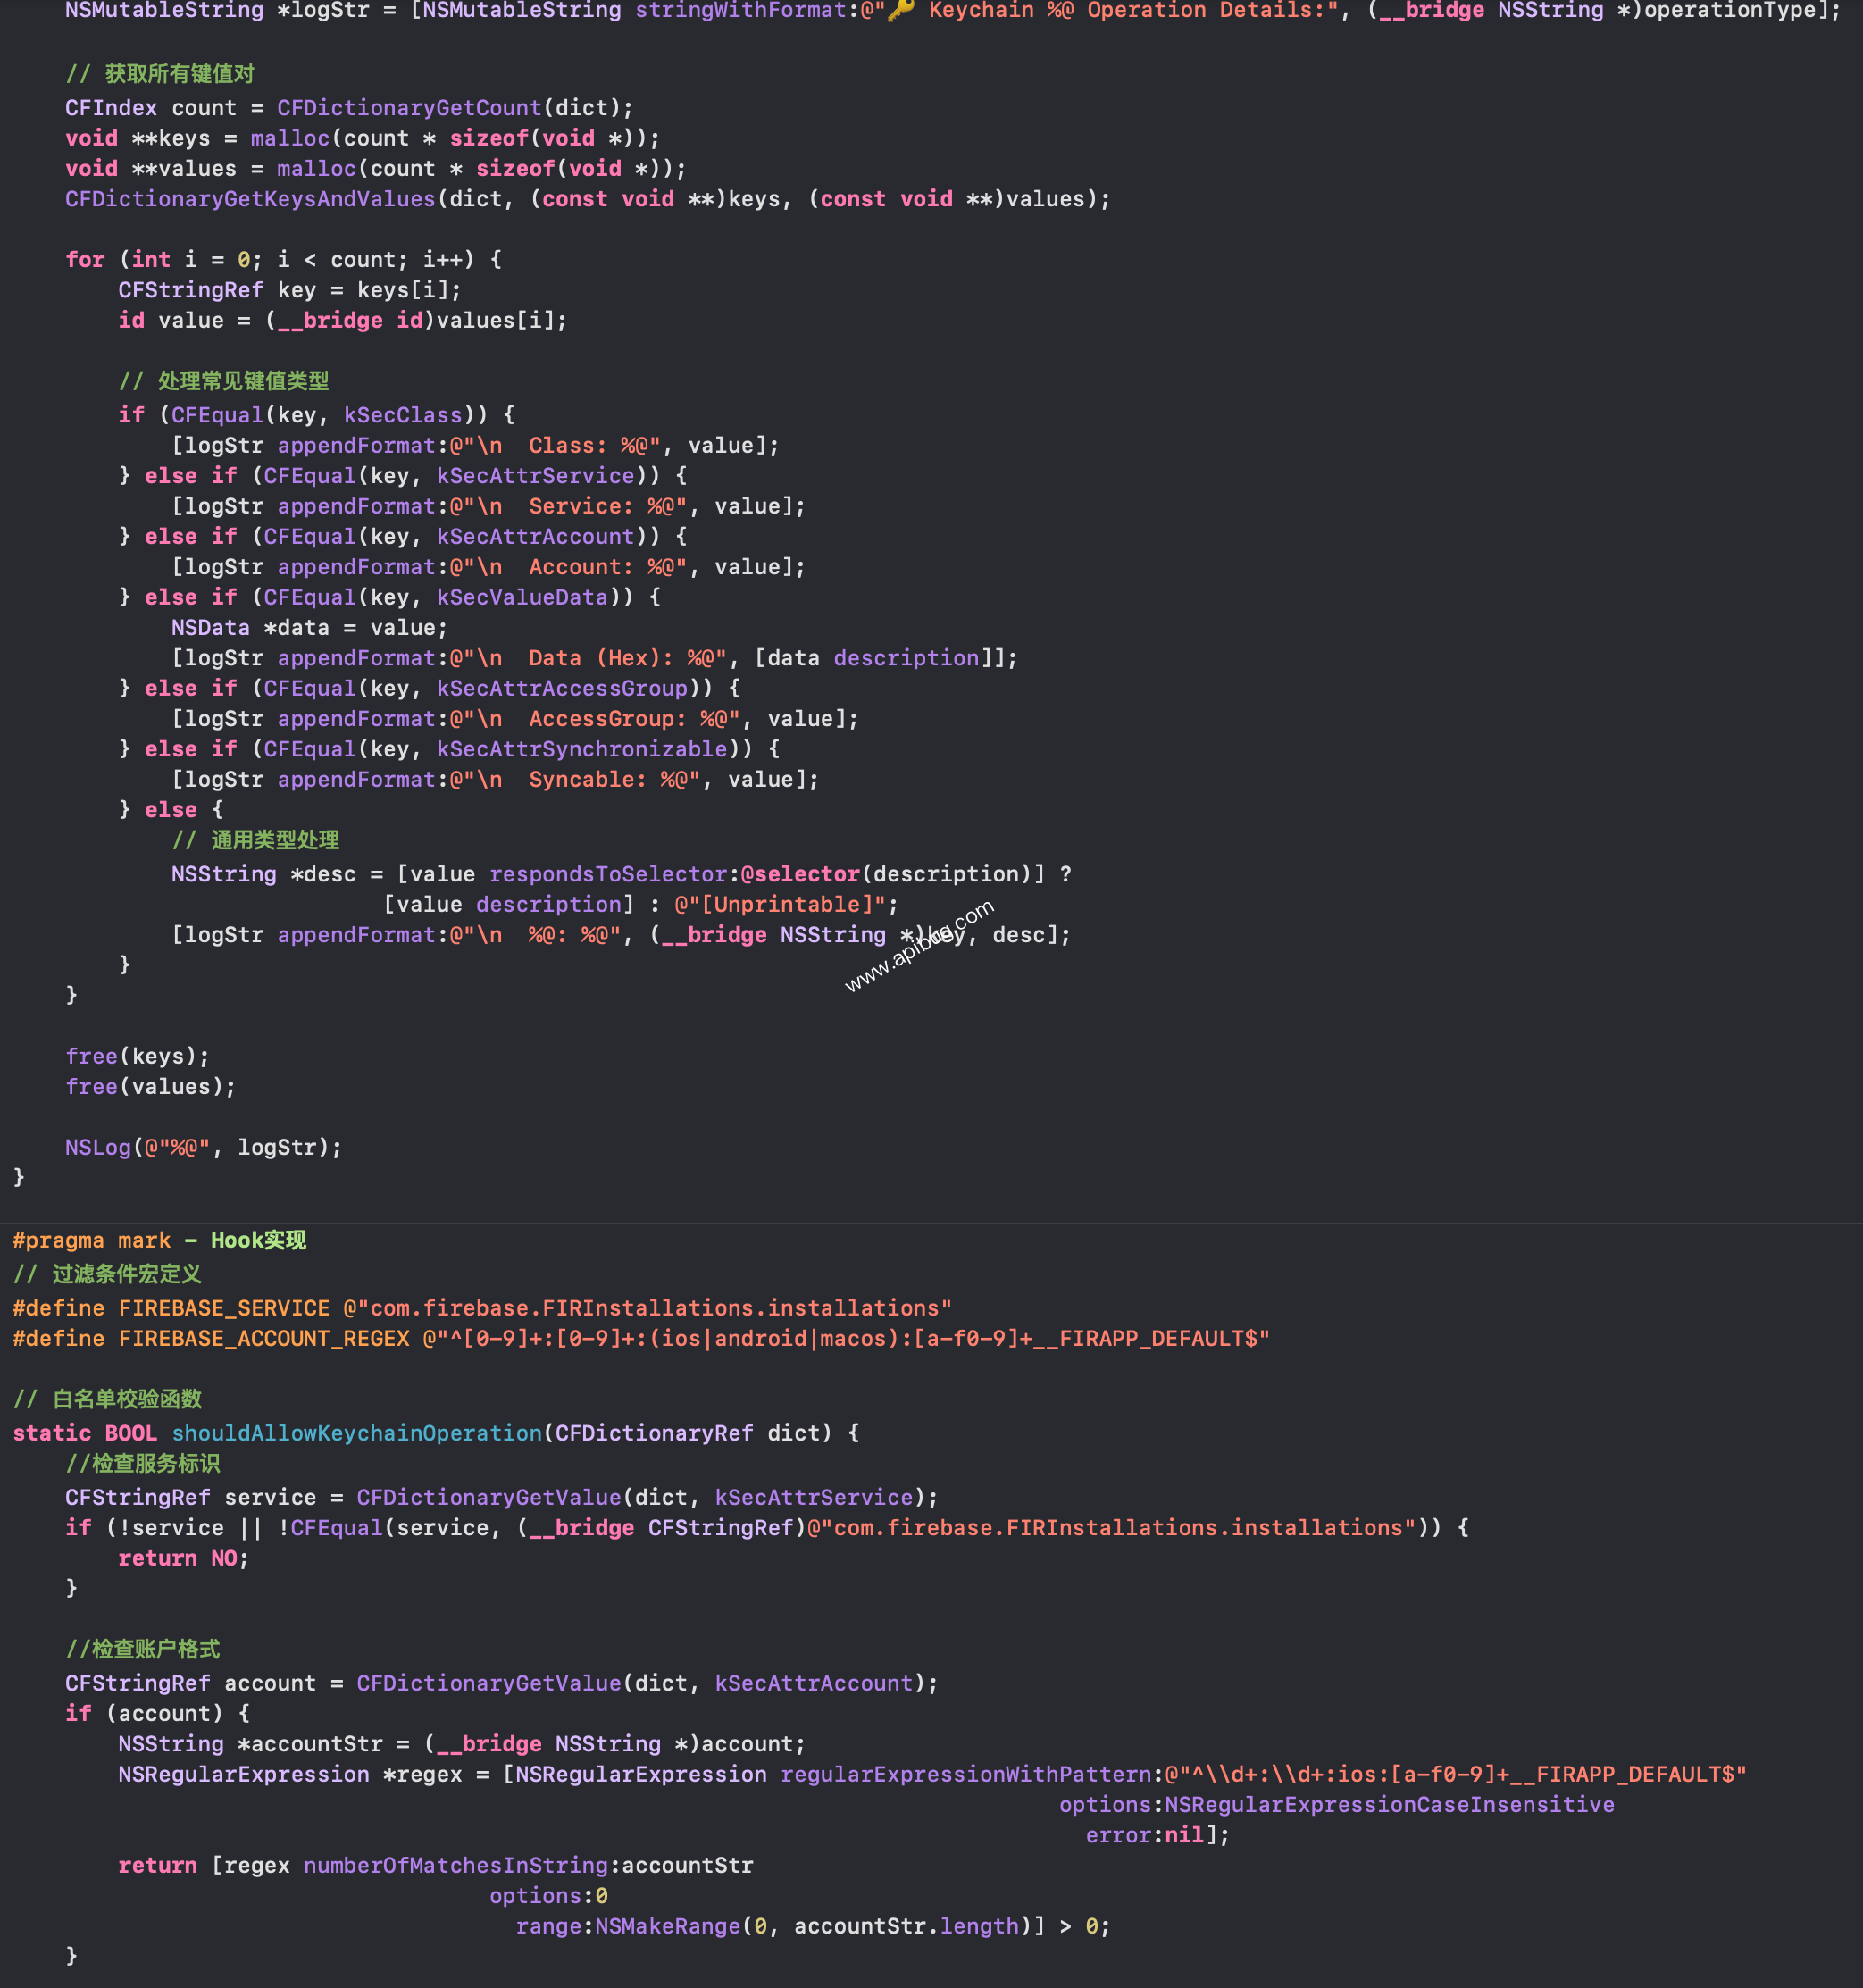Click the '#pragma mark - Hook实现' line

point(159,1241)
